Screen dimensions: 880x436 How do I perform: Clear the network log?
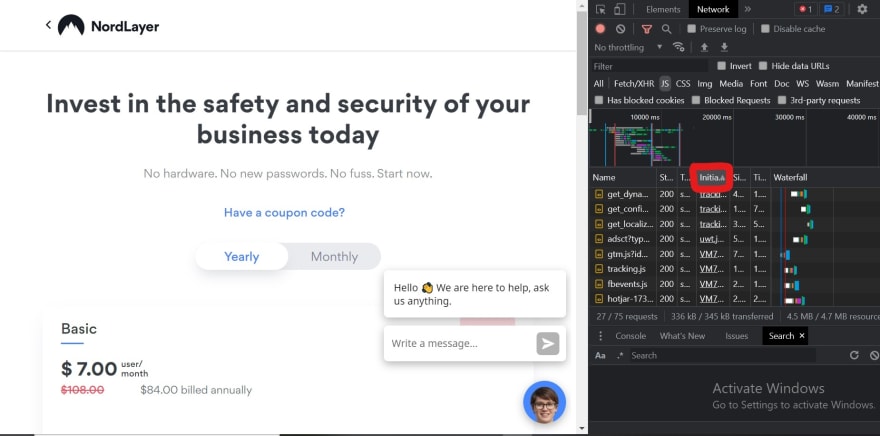[620, 29]
